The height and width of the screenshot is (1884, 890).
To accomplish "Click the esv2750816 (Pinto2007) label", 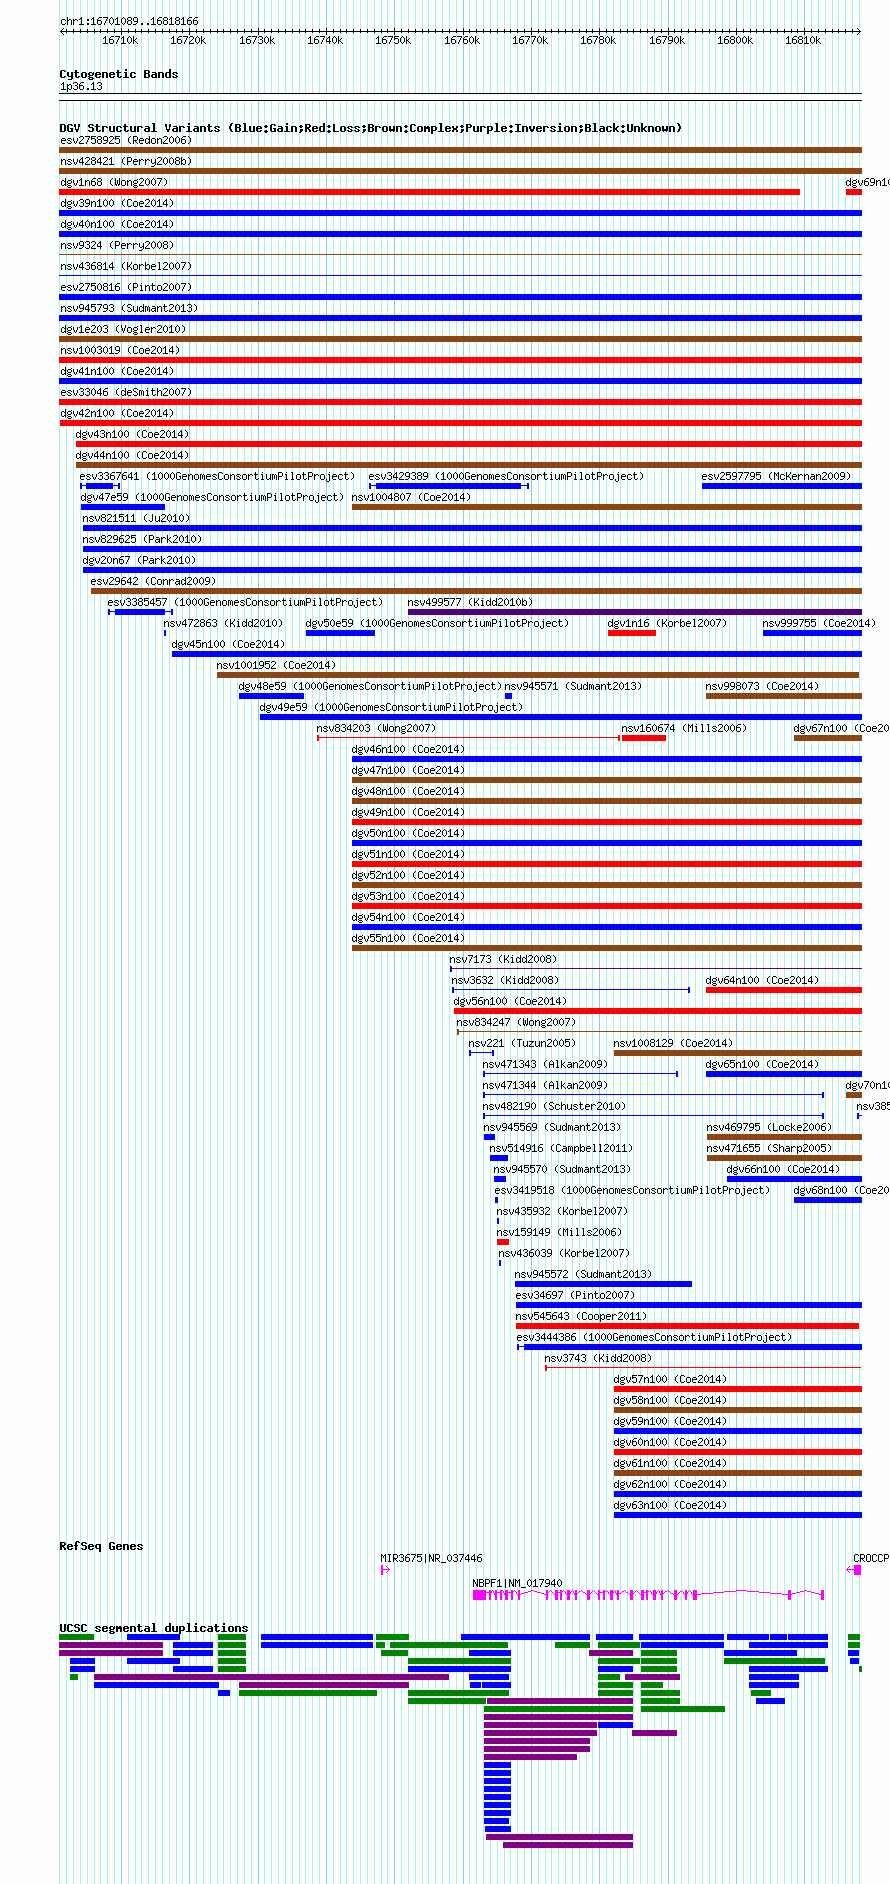I will (x=125, y=287).
